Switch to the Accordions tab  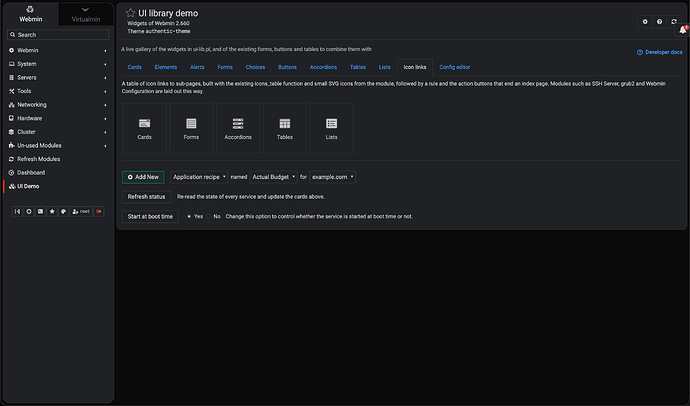pyautogui.click(x=323, y=67)
